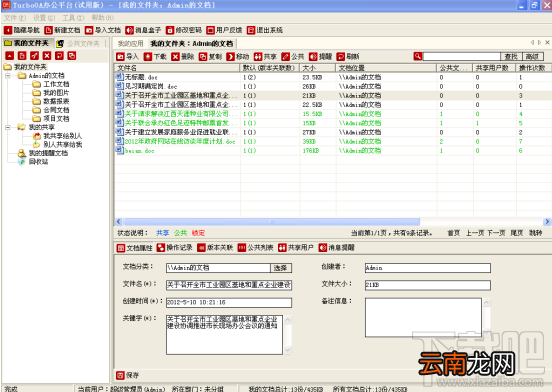Viewport: 552px width, 392px height.
Task: Click the 选择 button beside 文档分类
Action: point(281,268)
